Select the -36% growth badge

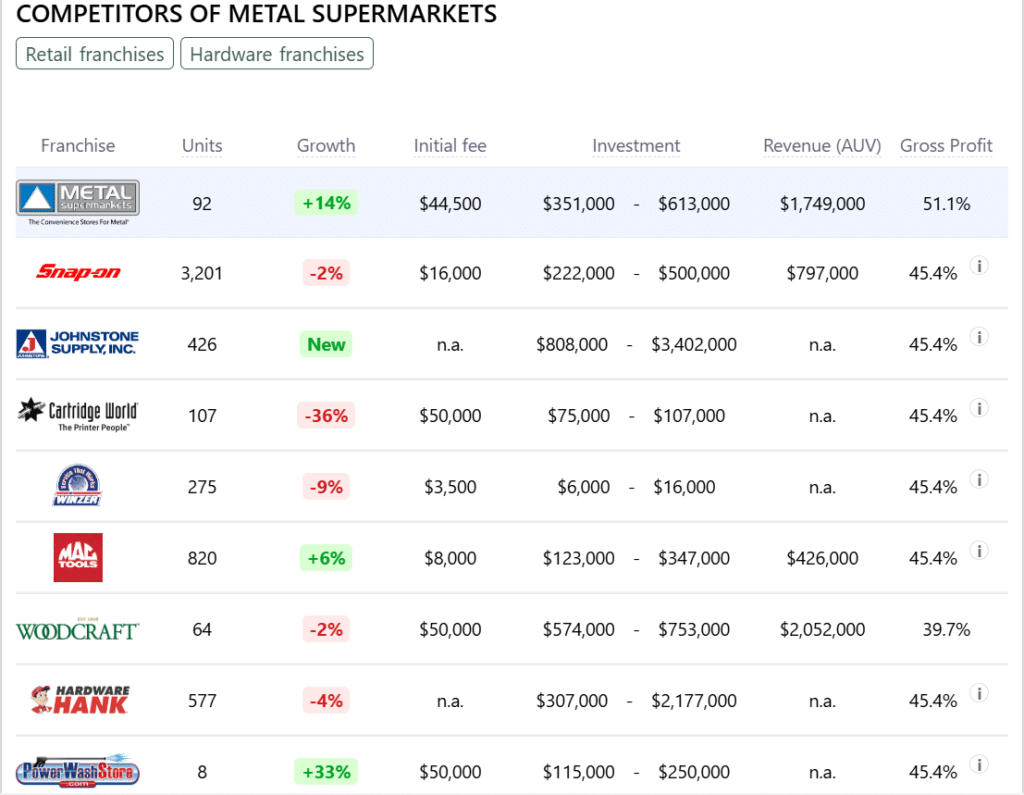326,415
